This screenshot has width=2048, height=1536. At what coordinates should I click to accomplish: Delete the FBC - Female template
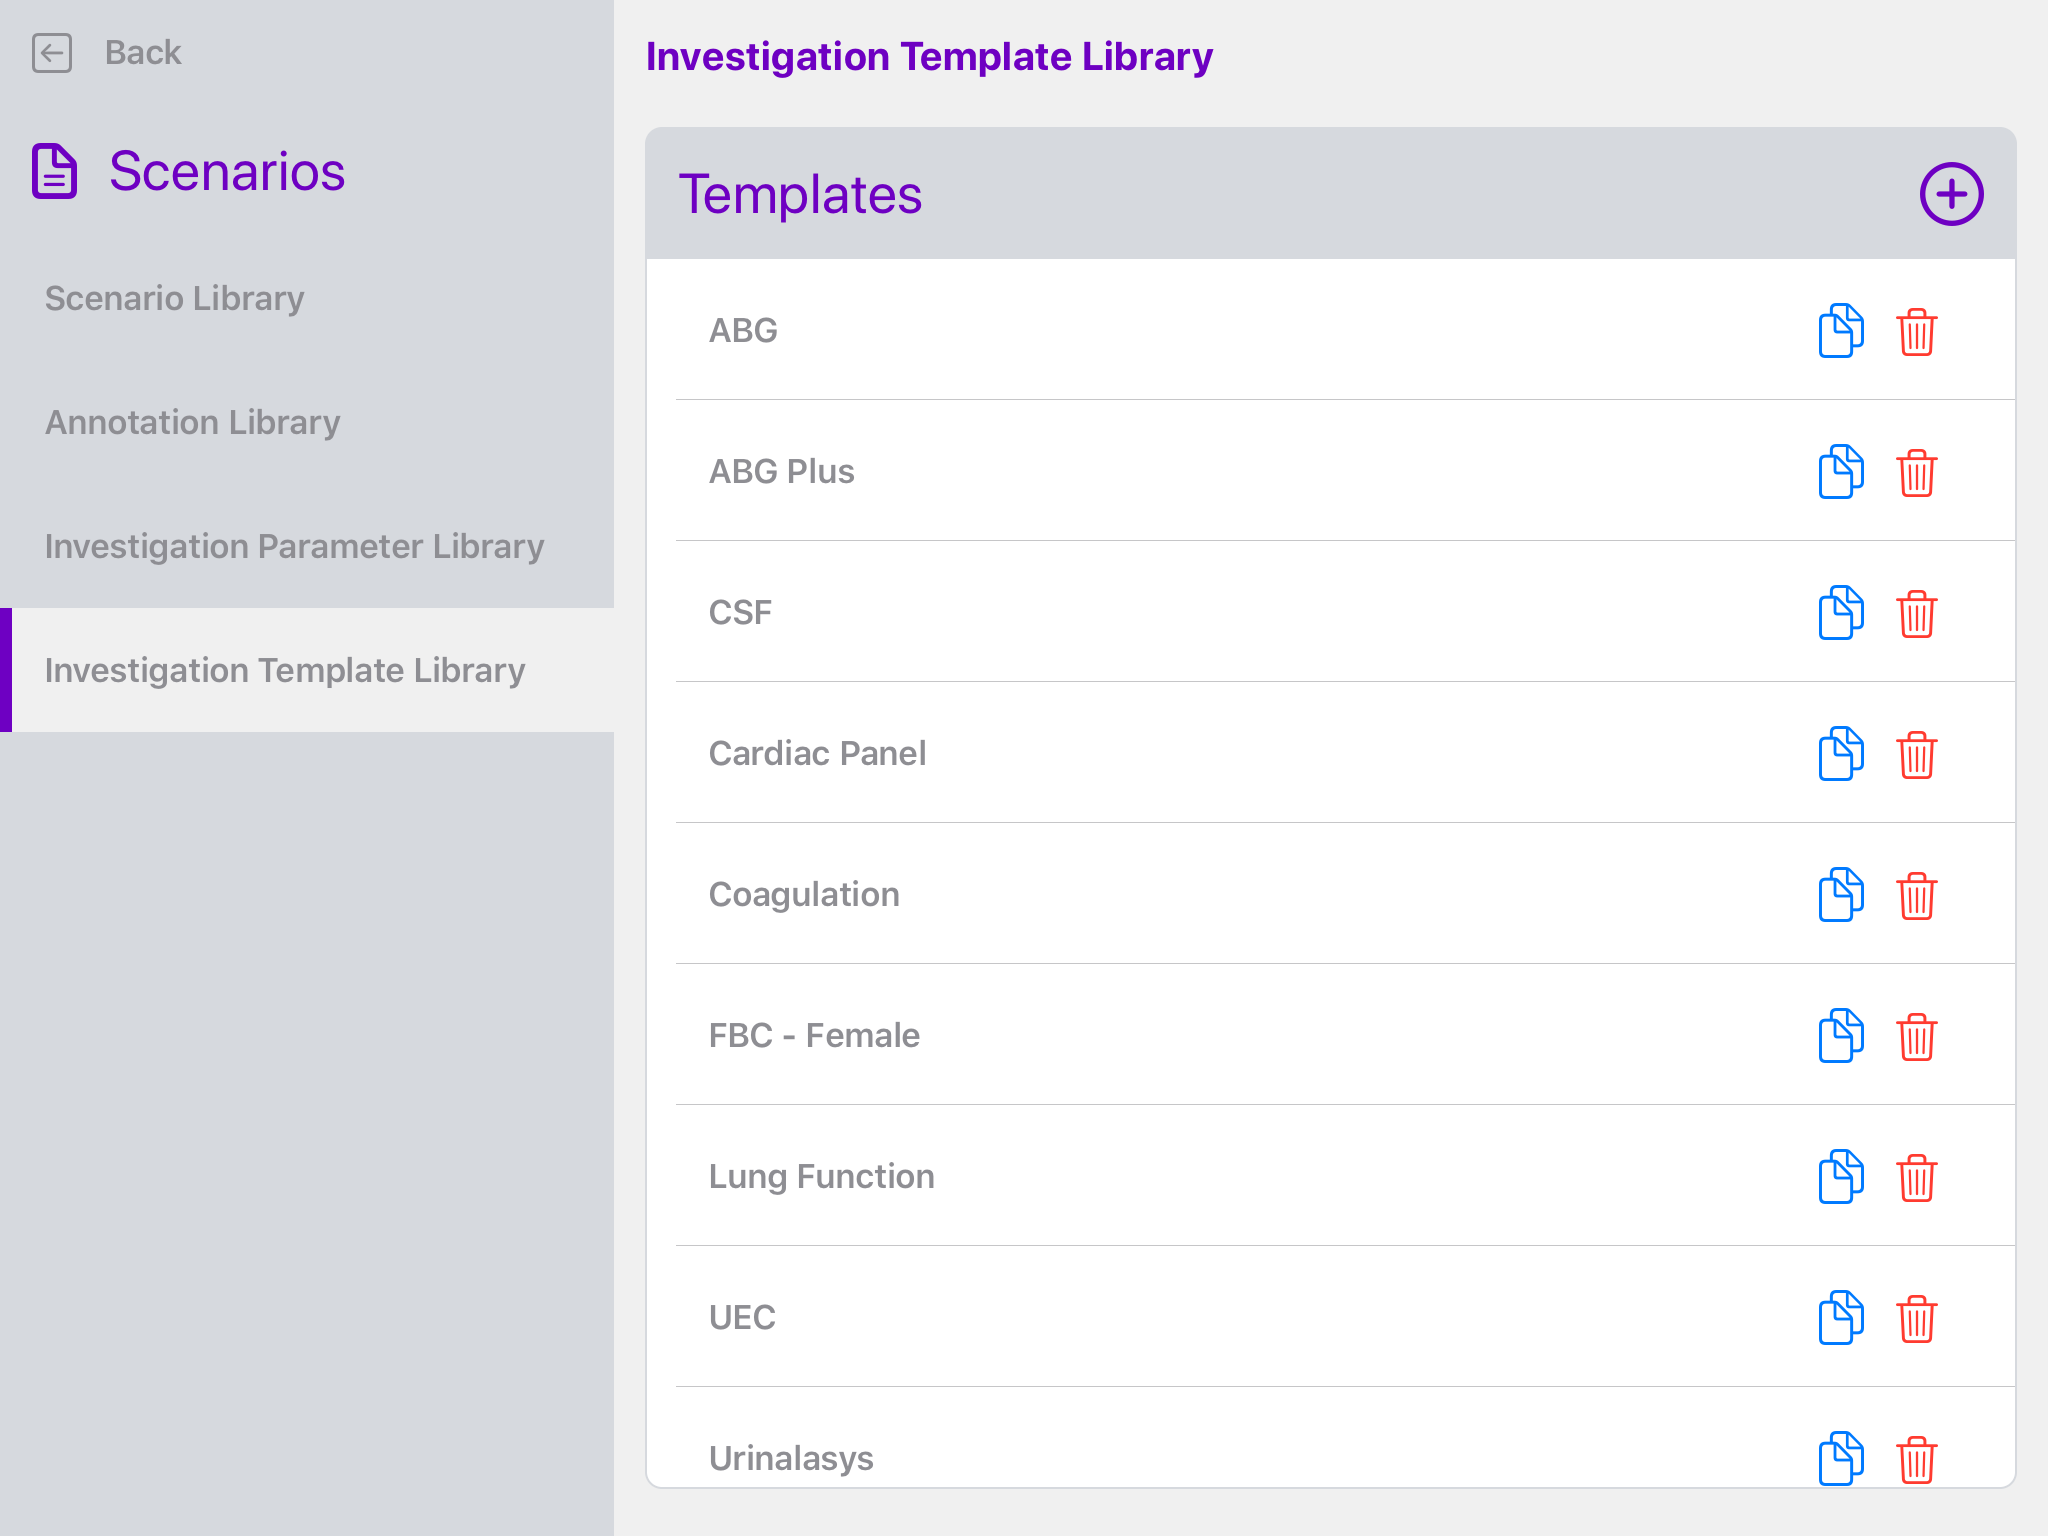click(x=1917, y=1036)
